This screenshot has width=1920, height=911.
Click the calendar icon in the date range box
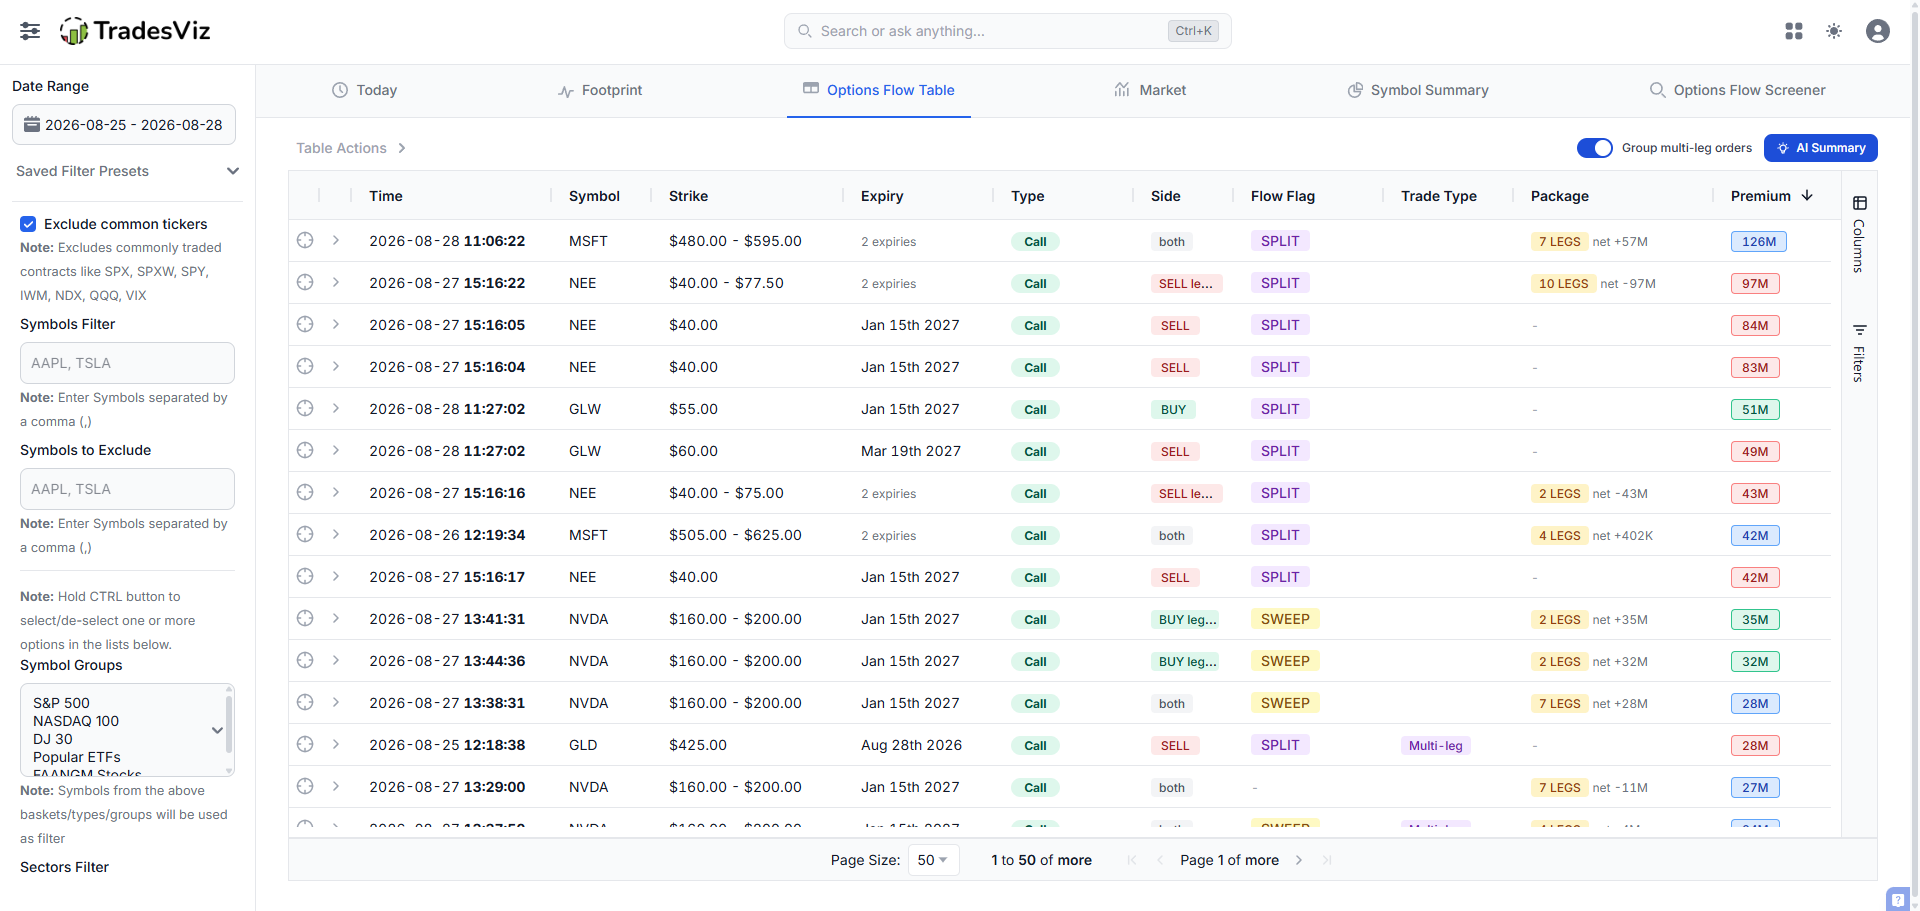32,124
